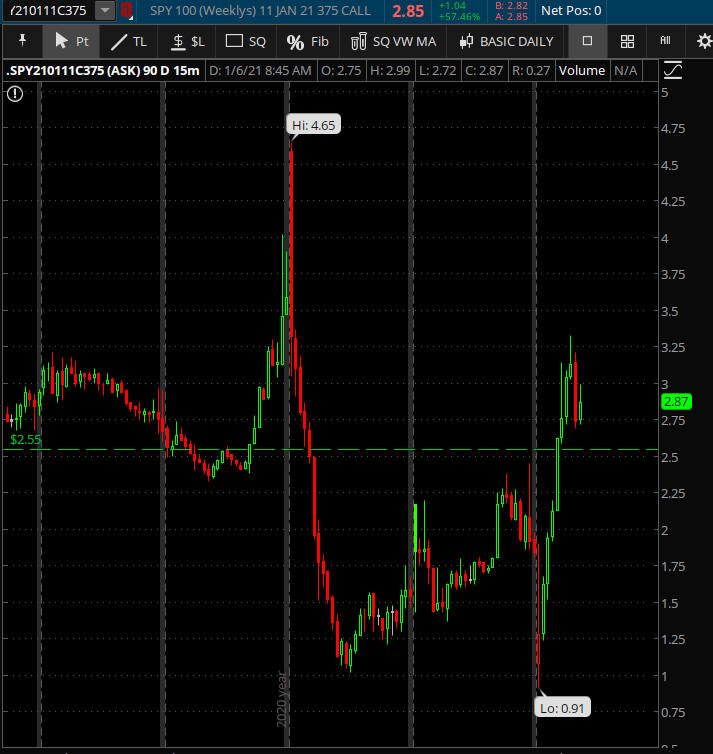713x754 pixels.
Task: Click the green 2.87 current price tag
Action: [676, 402]
